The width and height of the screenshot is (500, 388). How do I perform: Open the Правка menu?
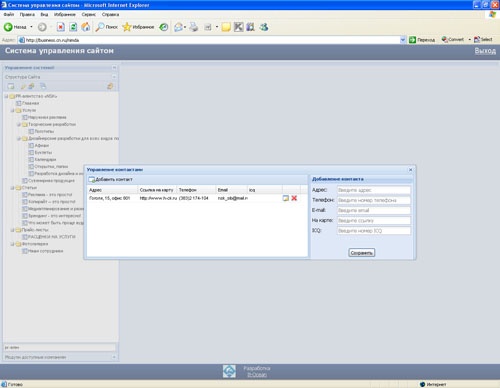pos(27,14)
